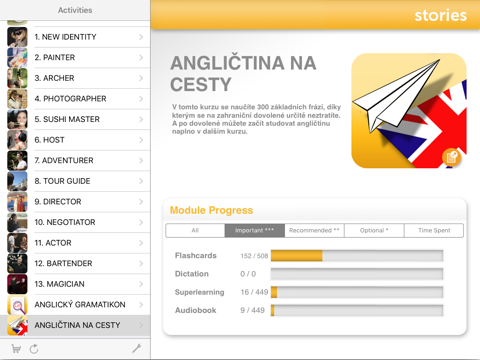Tap the large course cover image
Image resolution: width=480 pixels, height=360 pixels.
tap(409, 111)
